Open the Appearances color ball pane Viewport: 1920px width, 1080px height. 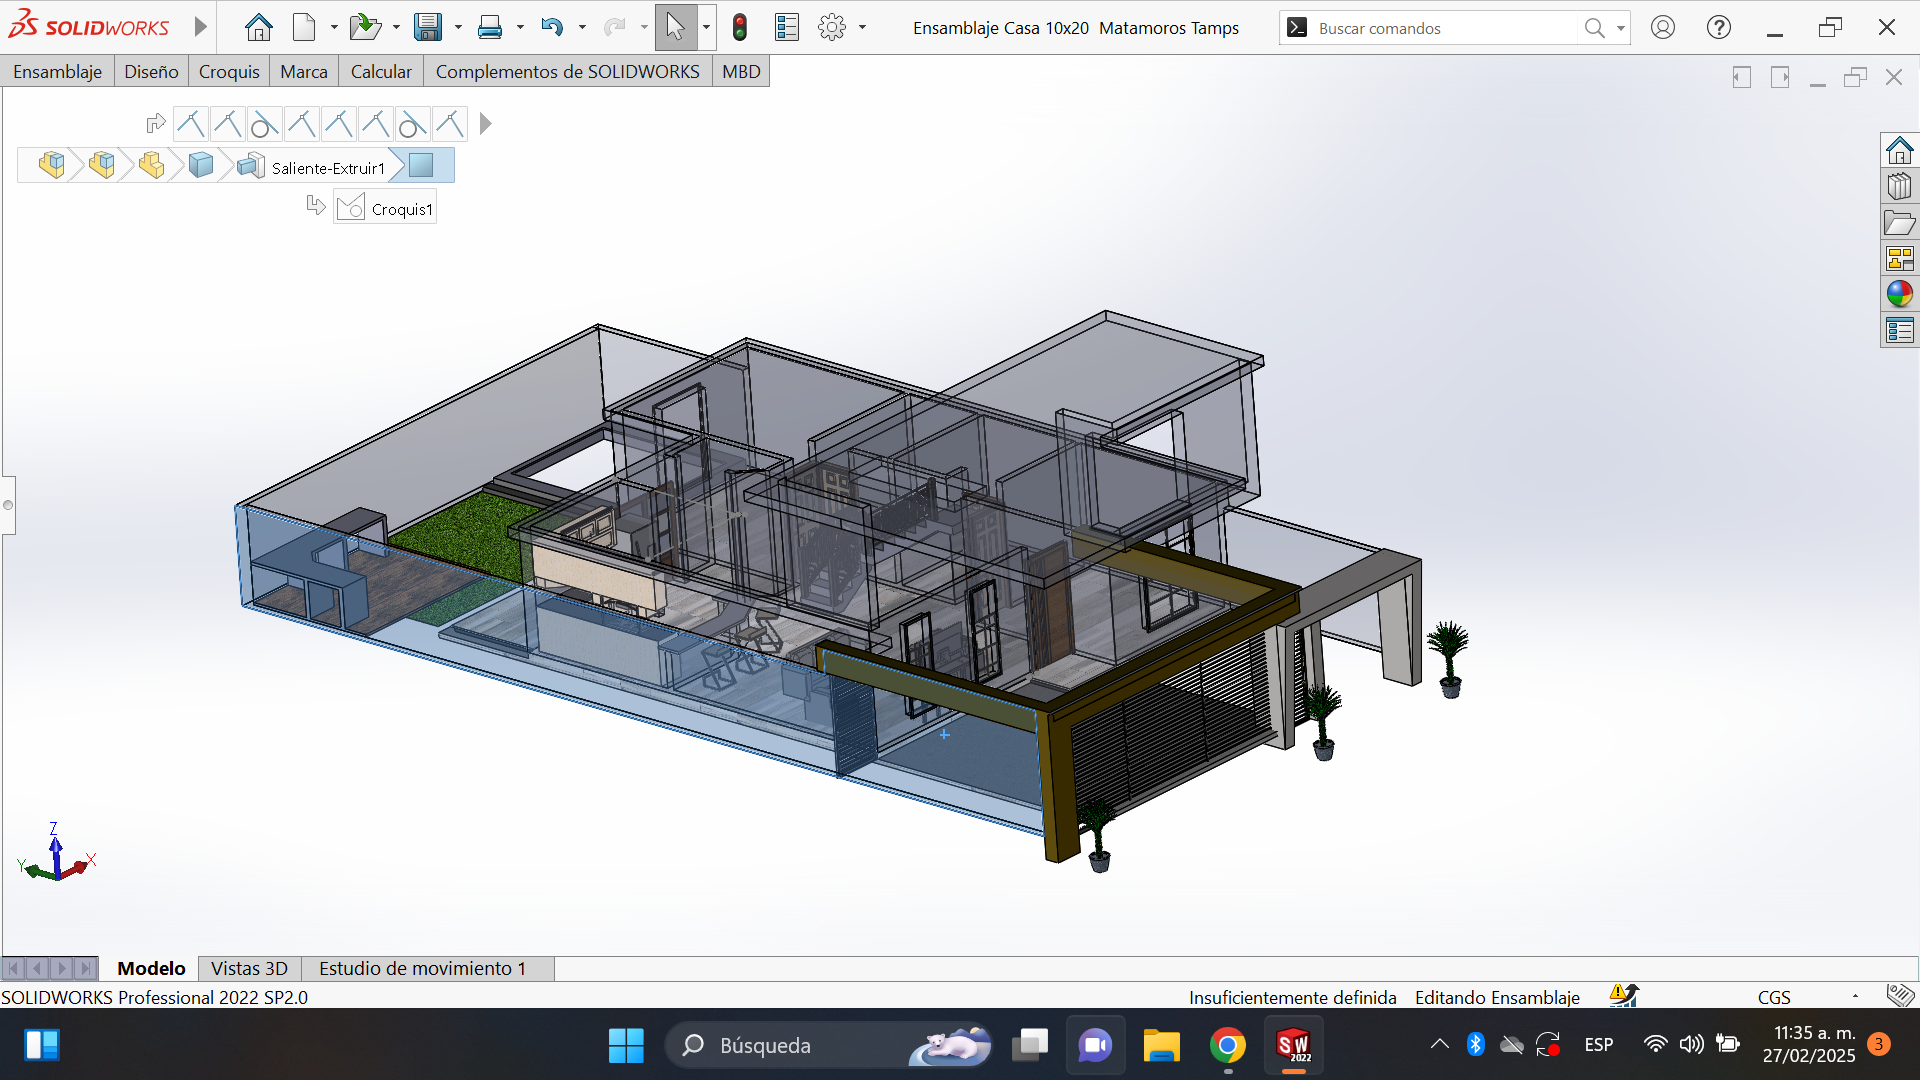tap(1899, 294)
